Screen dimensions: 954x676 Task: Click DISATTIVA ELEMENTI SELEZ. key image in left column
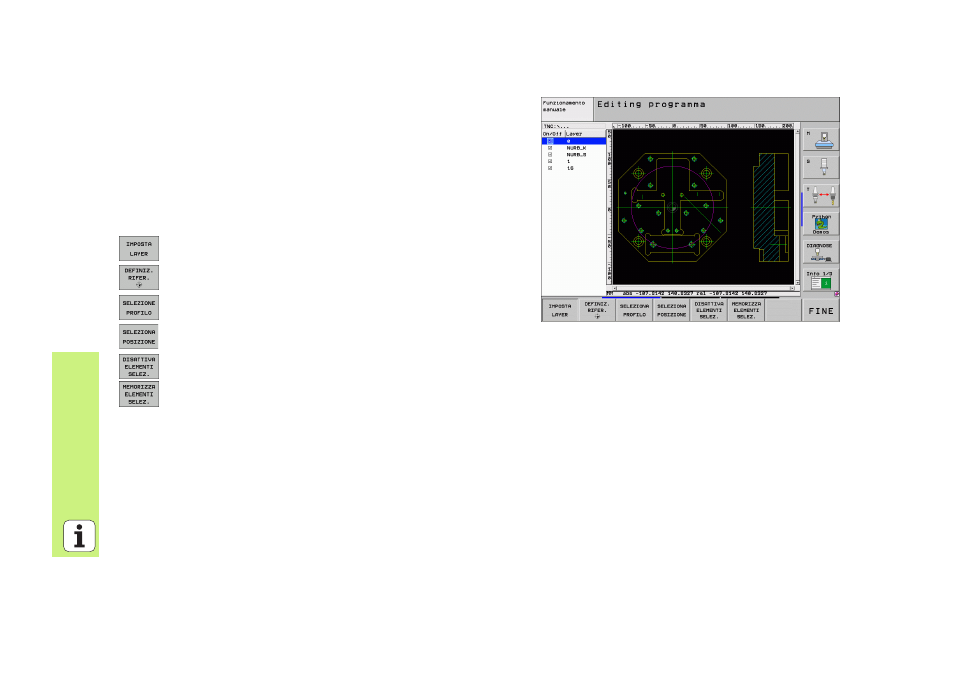coord(139,366)
